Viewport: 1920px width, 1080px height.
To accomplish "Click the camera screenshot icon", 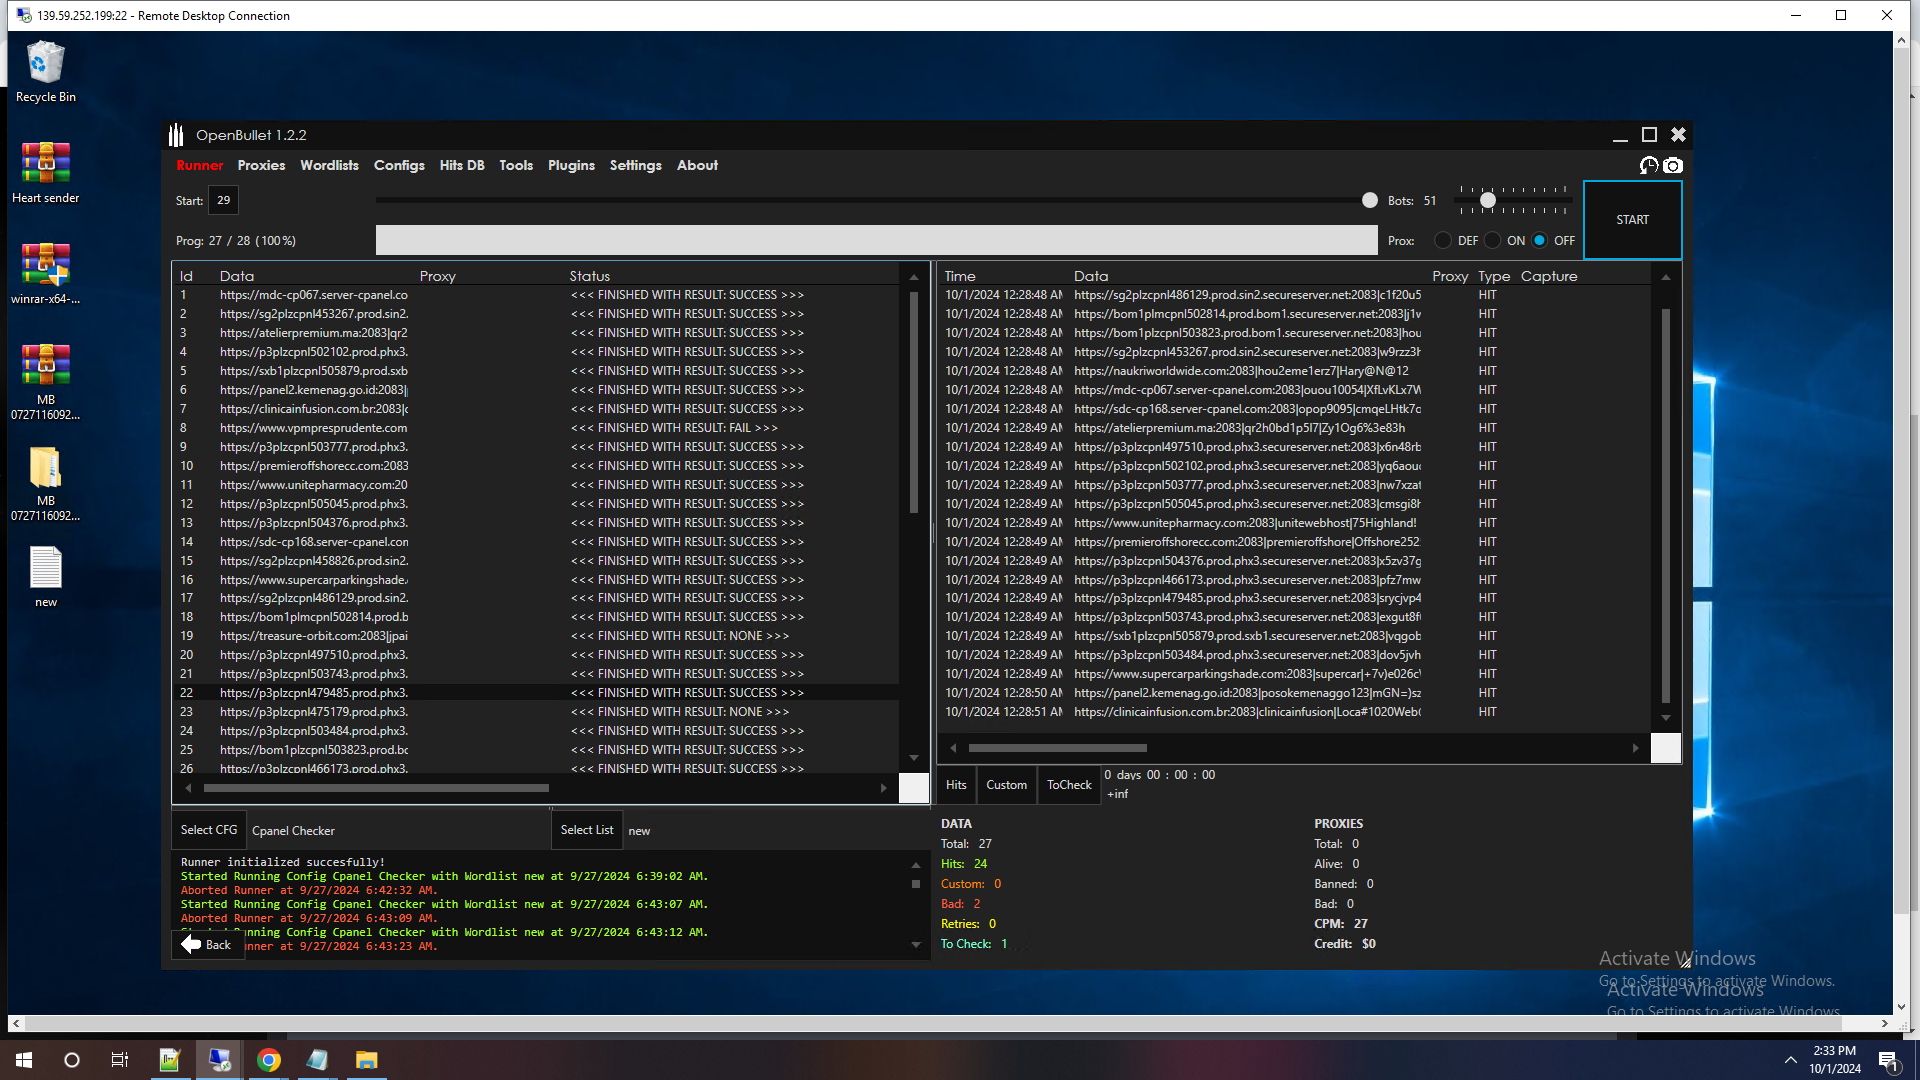I will tap(1673, 166).
